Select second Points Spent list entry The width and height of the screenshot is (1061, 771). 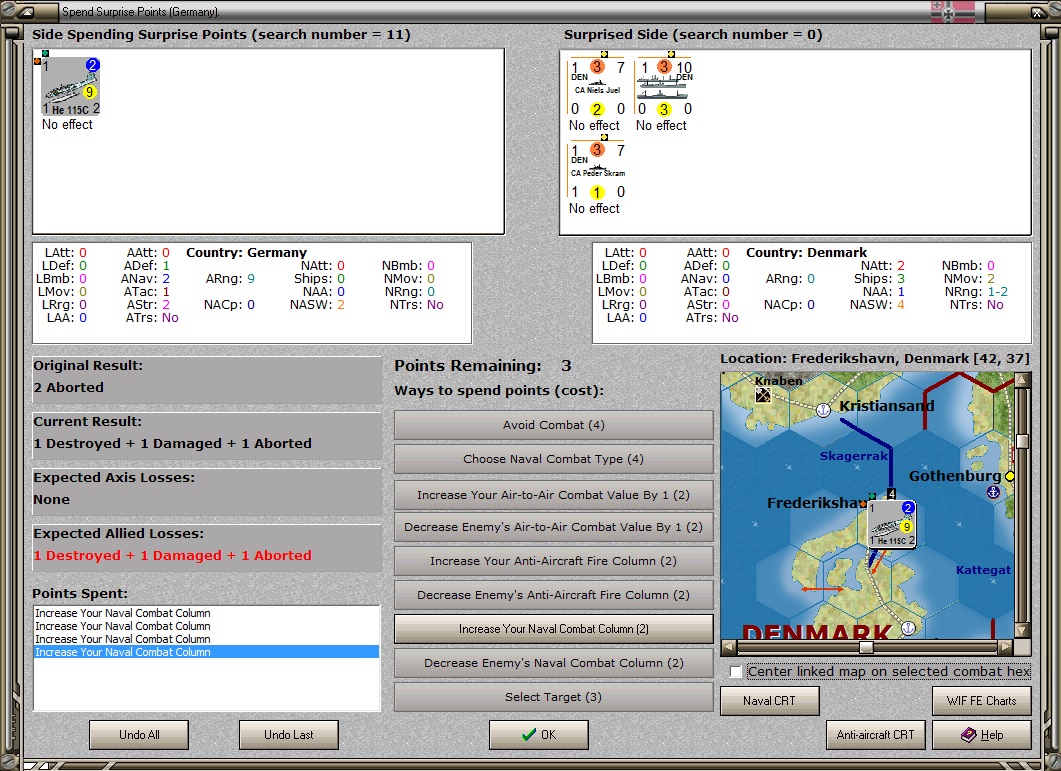coord(206,626)
